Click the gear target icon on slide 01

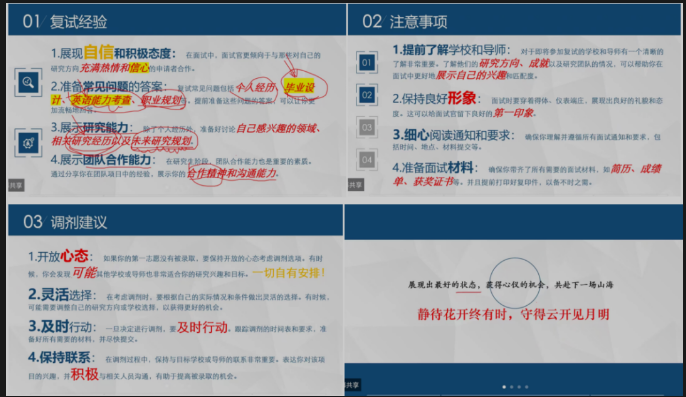(x=28, y=143)
